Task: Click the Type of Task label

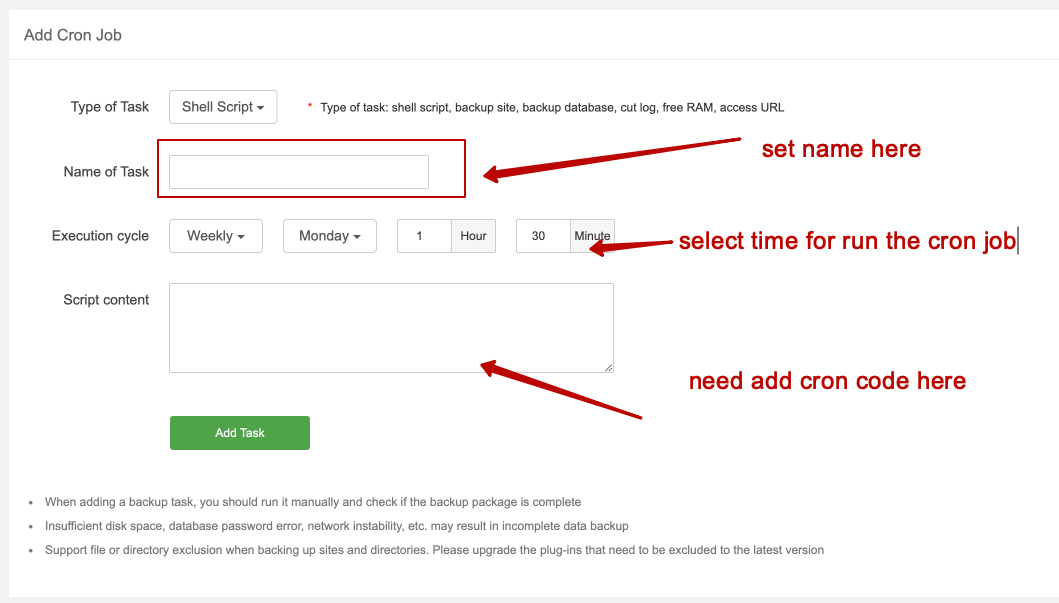Action: point(109,107)
